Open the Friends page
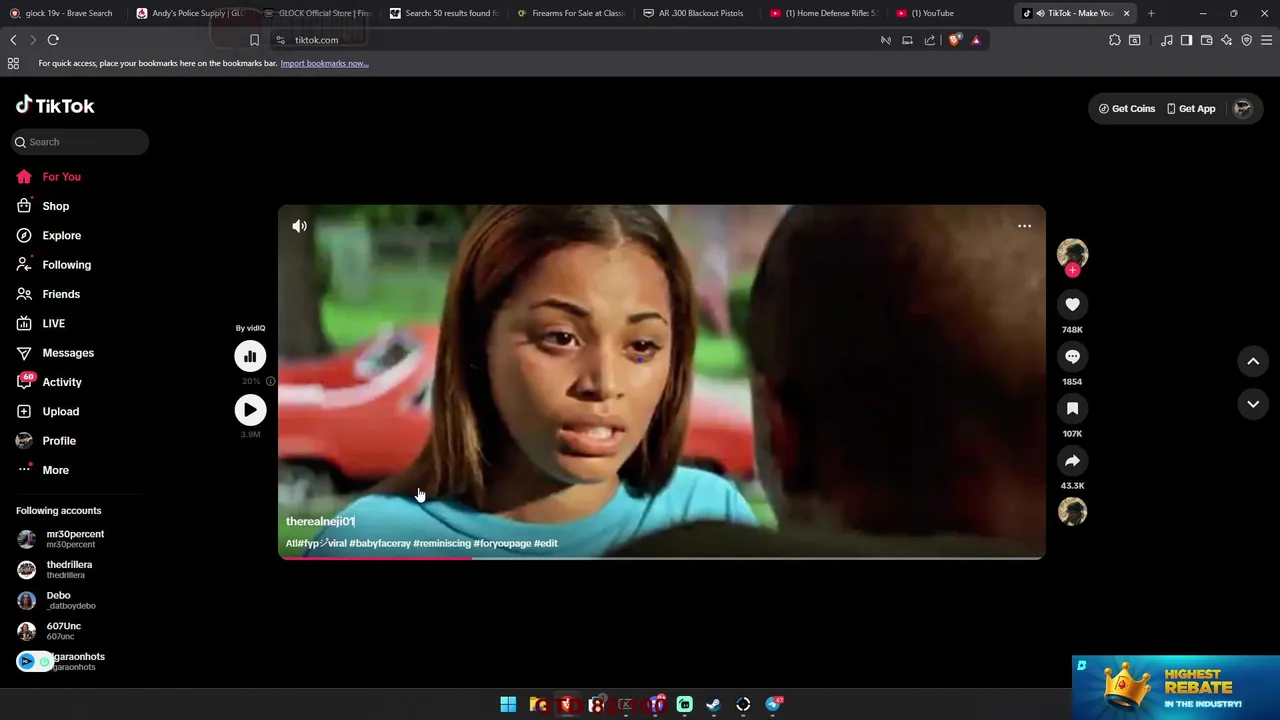The image size is (1280, 720). pos(47,294)
